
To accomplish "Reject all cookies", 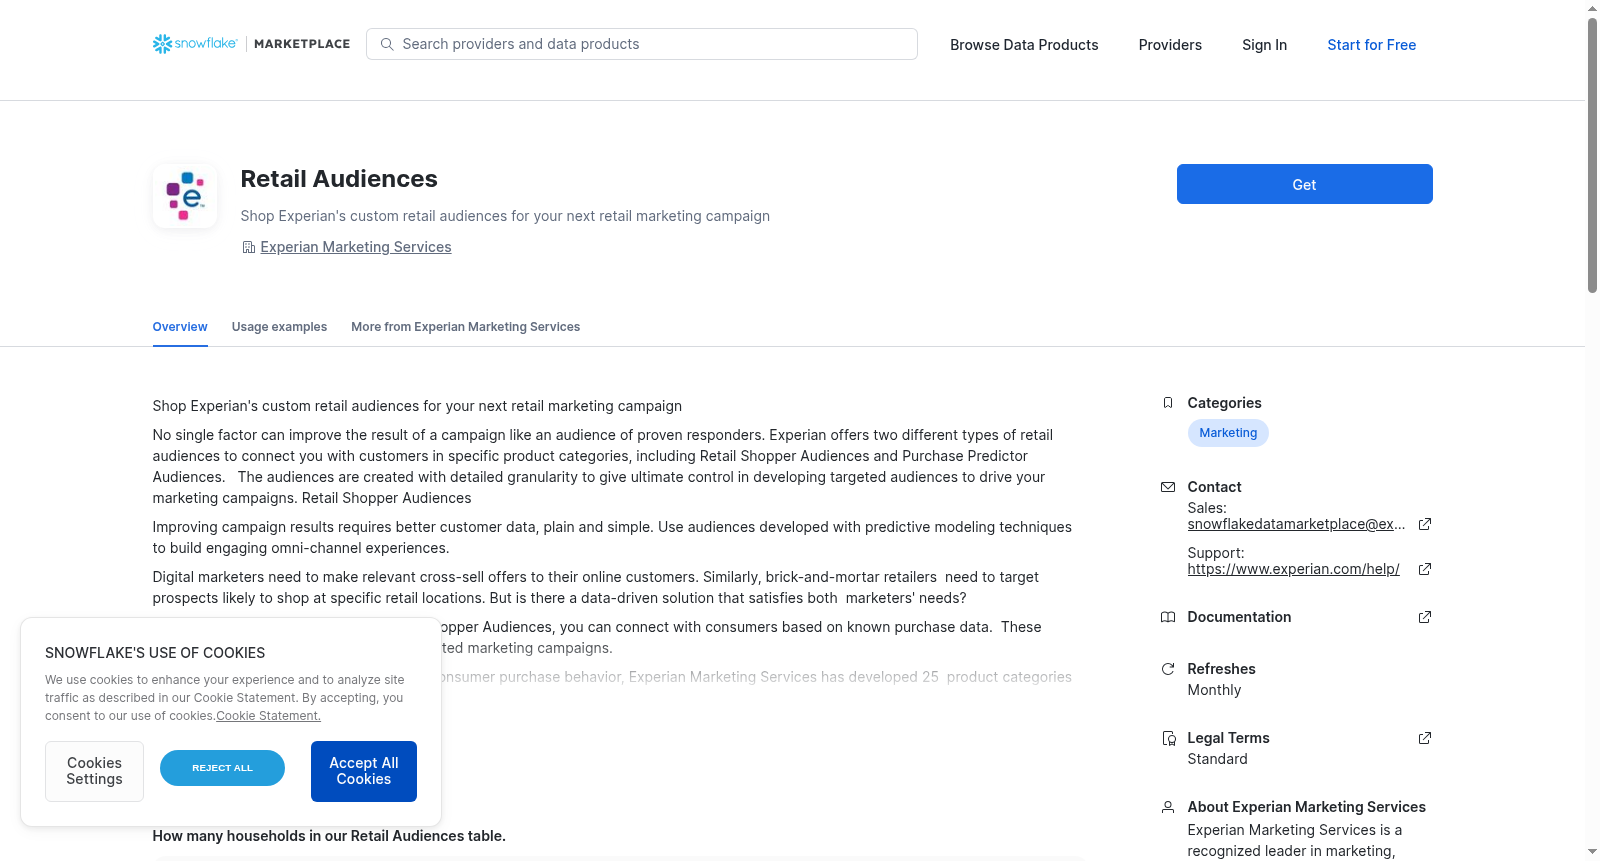I will 222,768.
